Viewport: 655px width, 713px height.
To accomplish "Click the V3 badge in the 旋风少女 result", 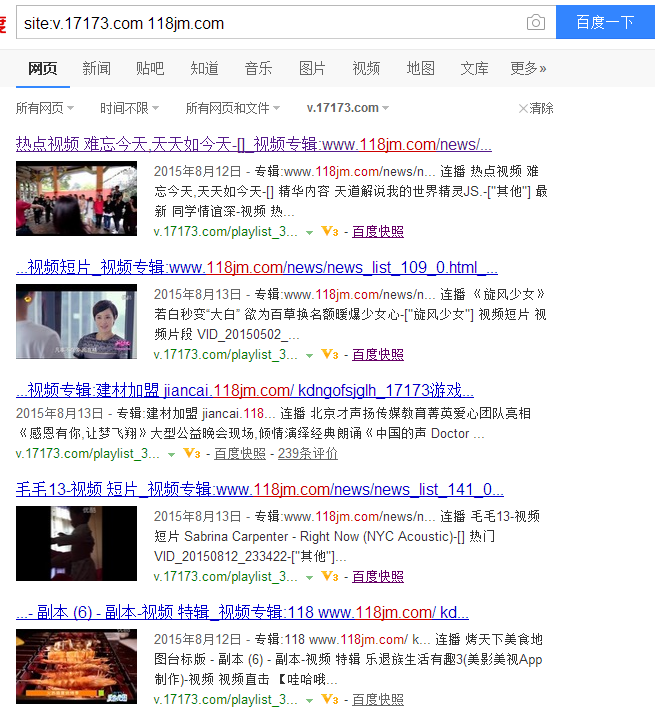I will tap(330, 355).
